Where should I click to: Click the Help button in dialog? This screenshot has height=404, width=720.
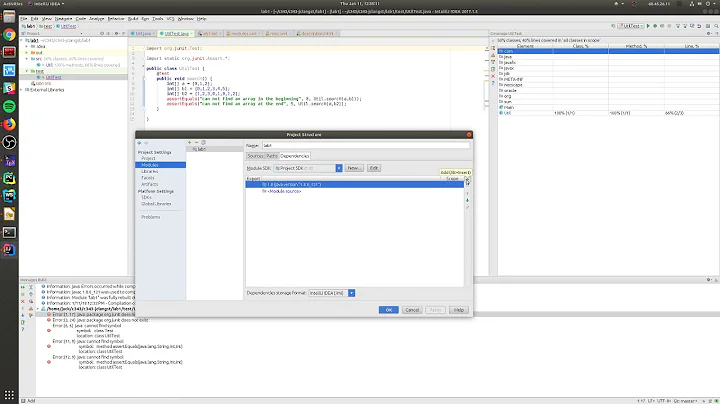tap(458, 310)
